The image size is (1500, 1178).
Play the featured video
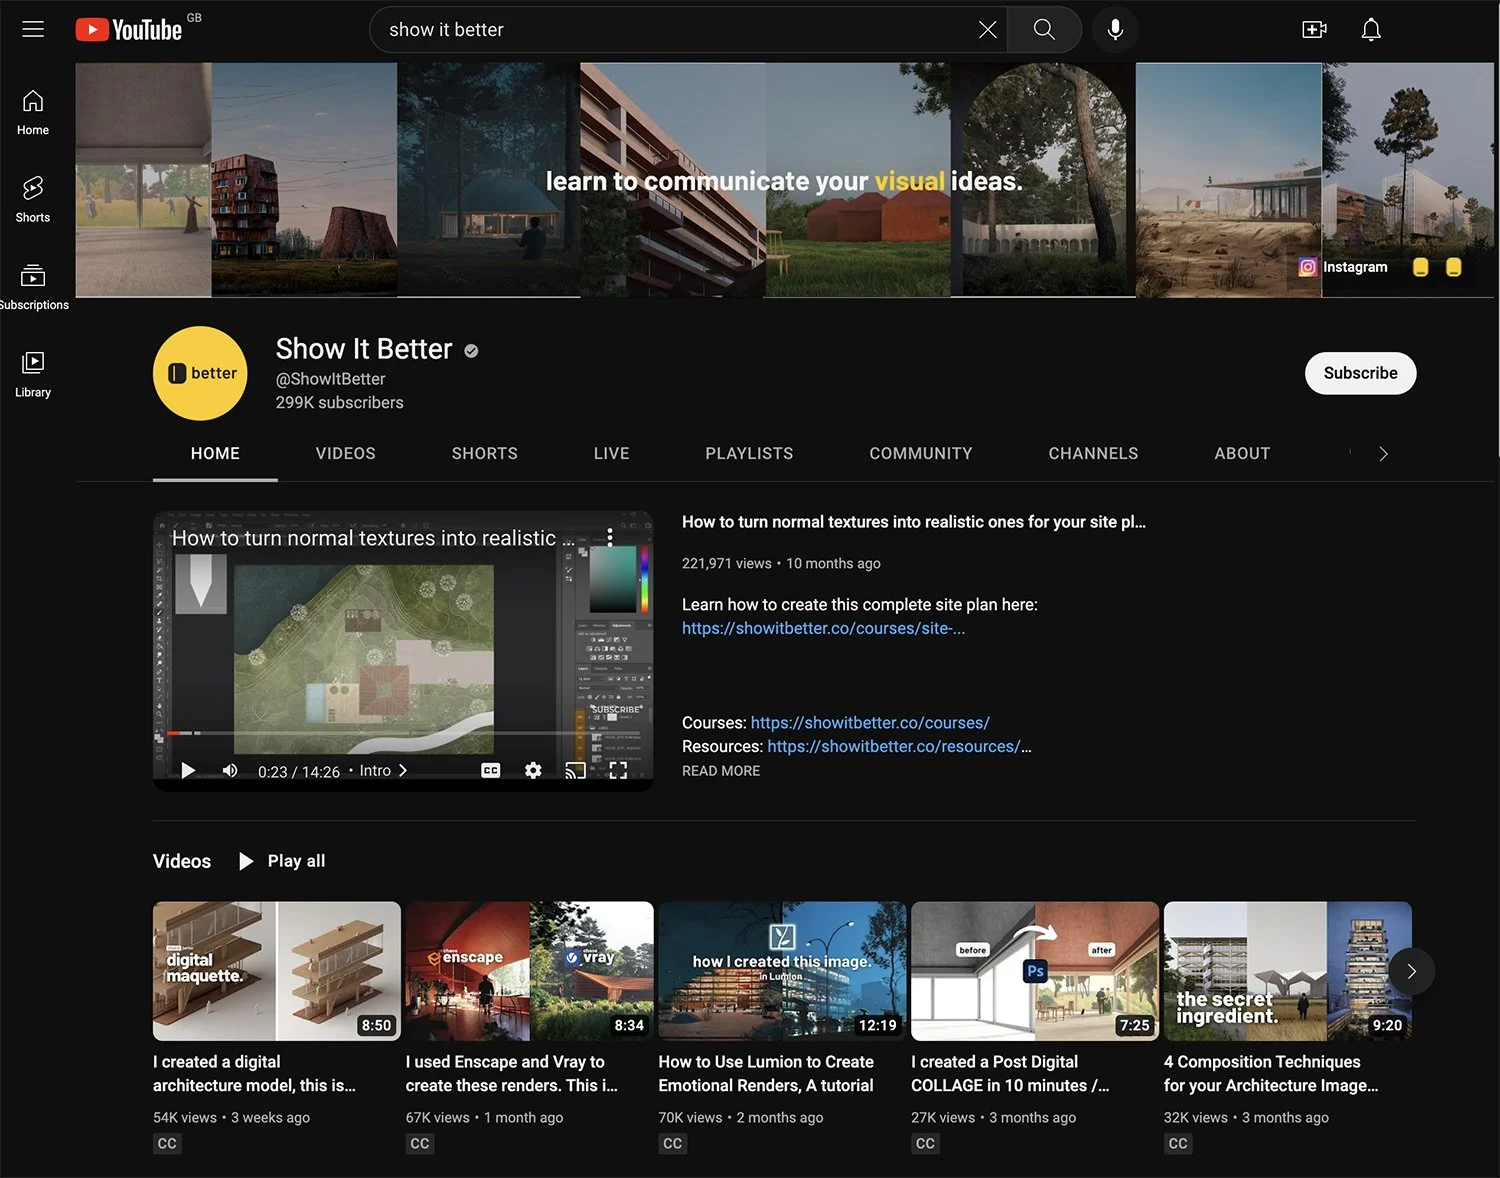(188, 770)
